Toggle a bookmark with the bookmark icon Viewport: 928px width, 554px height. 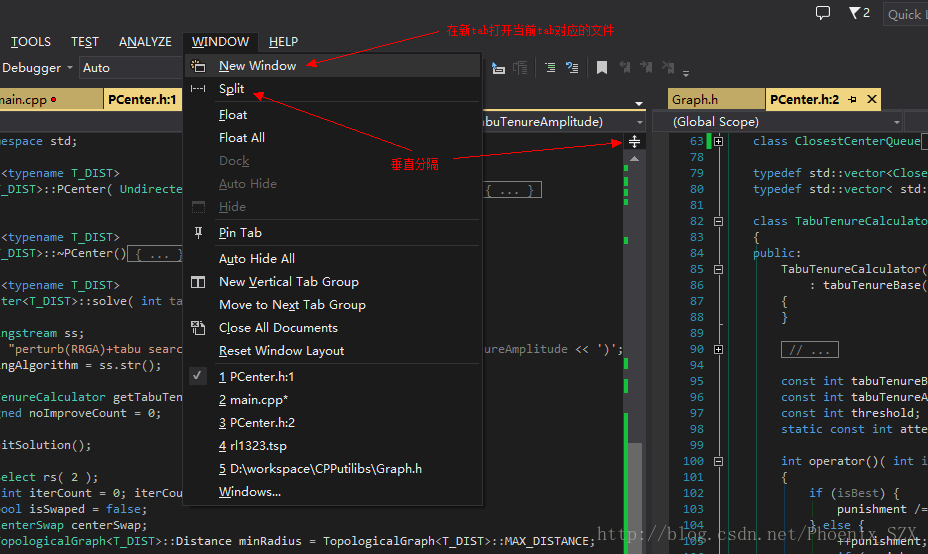602,67
